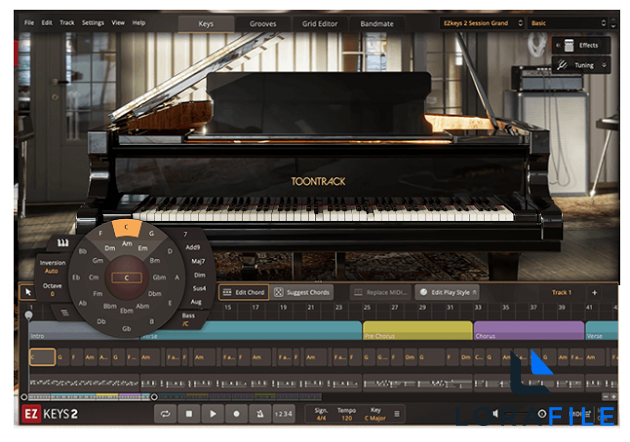Viewport: 630px width, 442px height.
Task: Toggle the metronome
Action: (260, 413)
